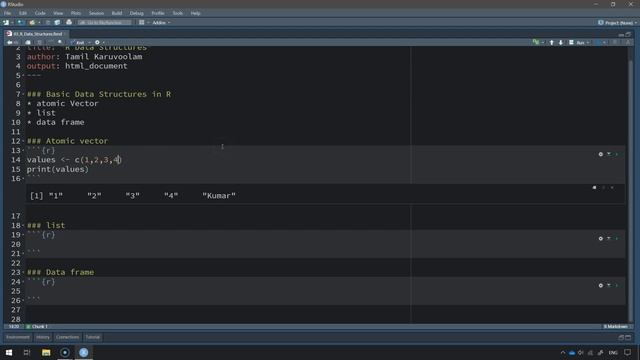Collapse the list heading fold at line 18

pyautogui.click(x=23, y=226)
